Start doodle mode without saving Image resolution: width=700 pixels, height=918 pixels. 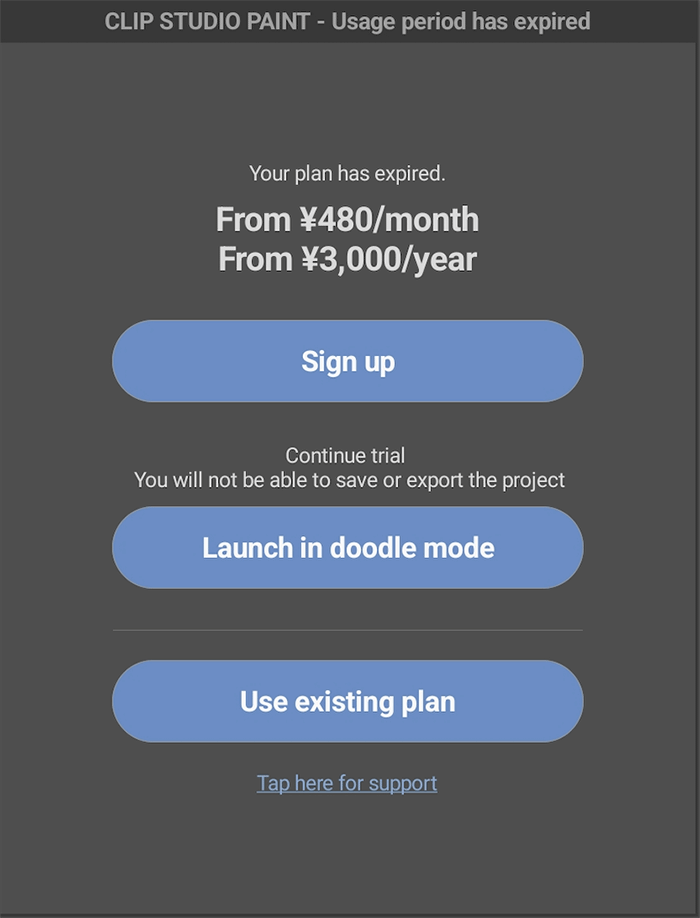347,547
